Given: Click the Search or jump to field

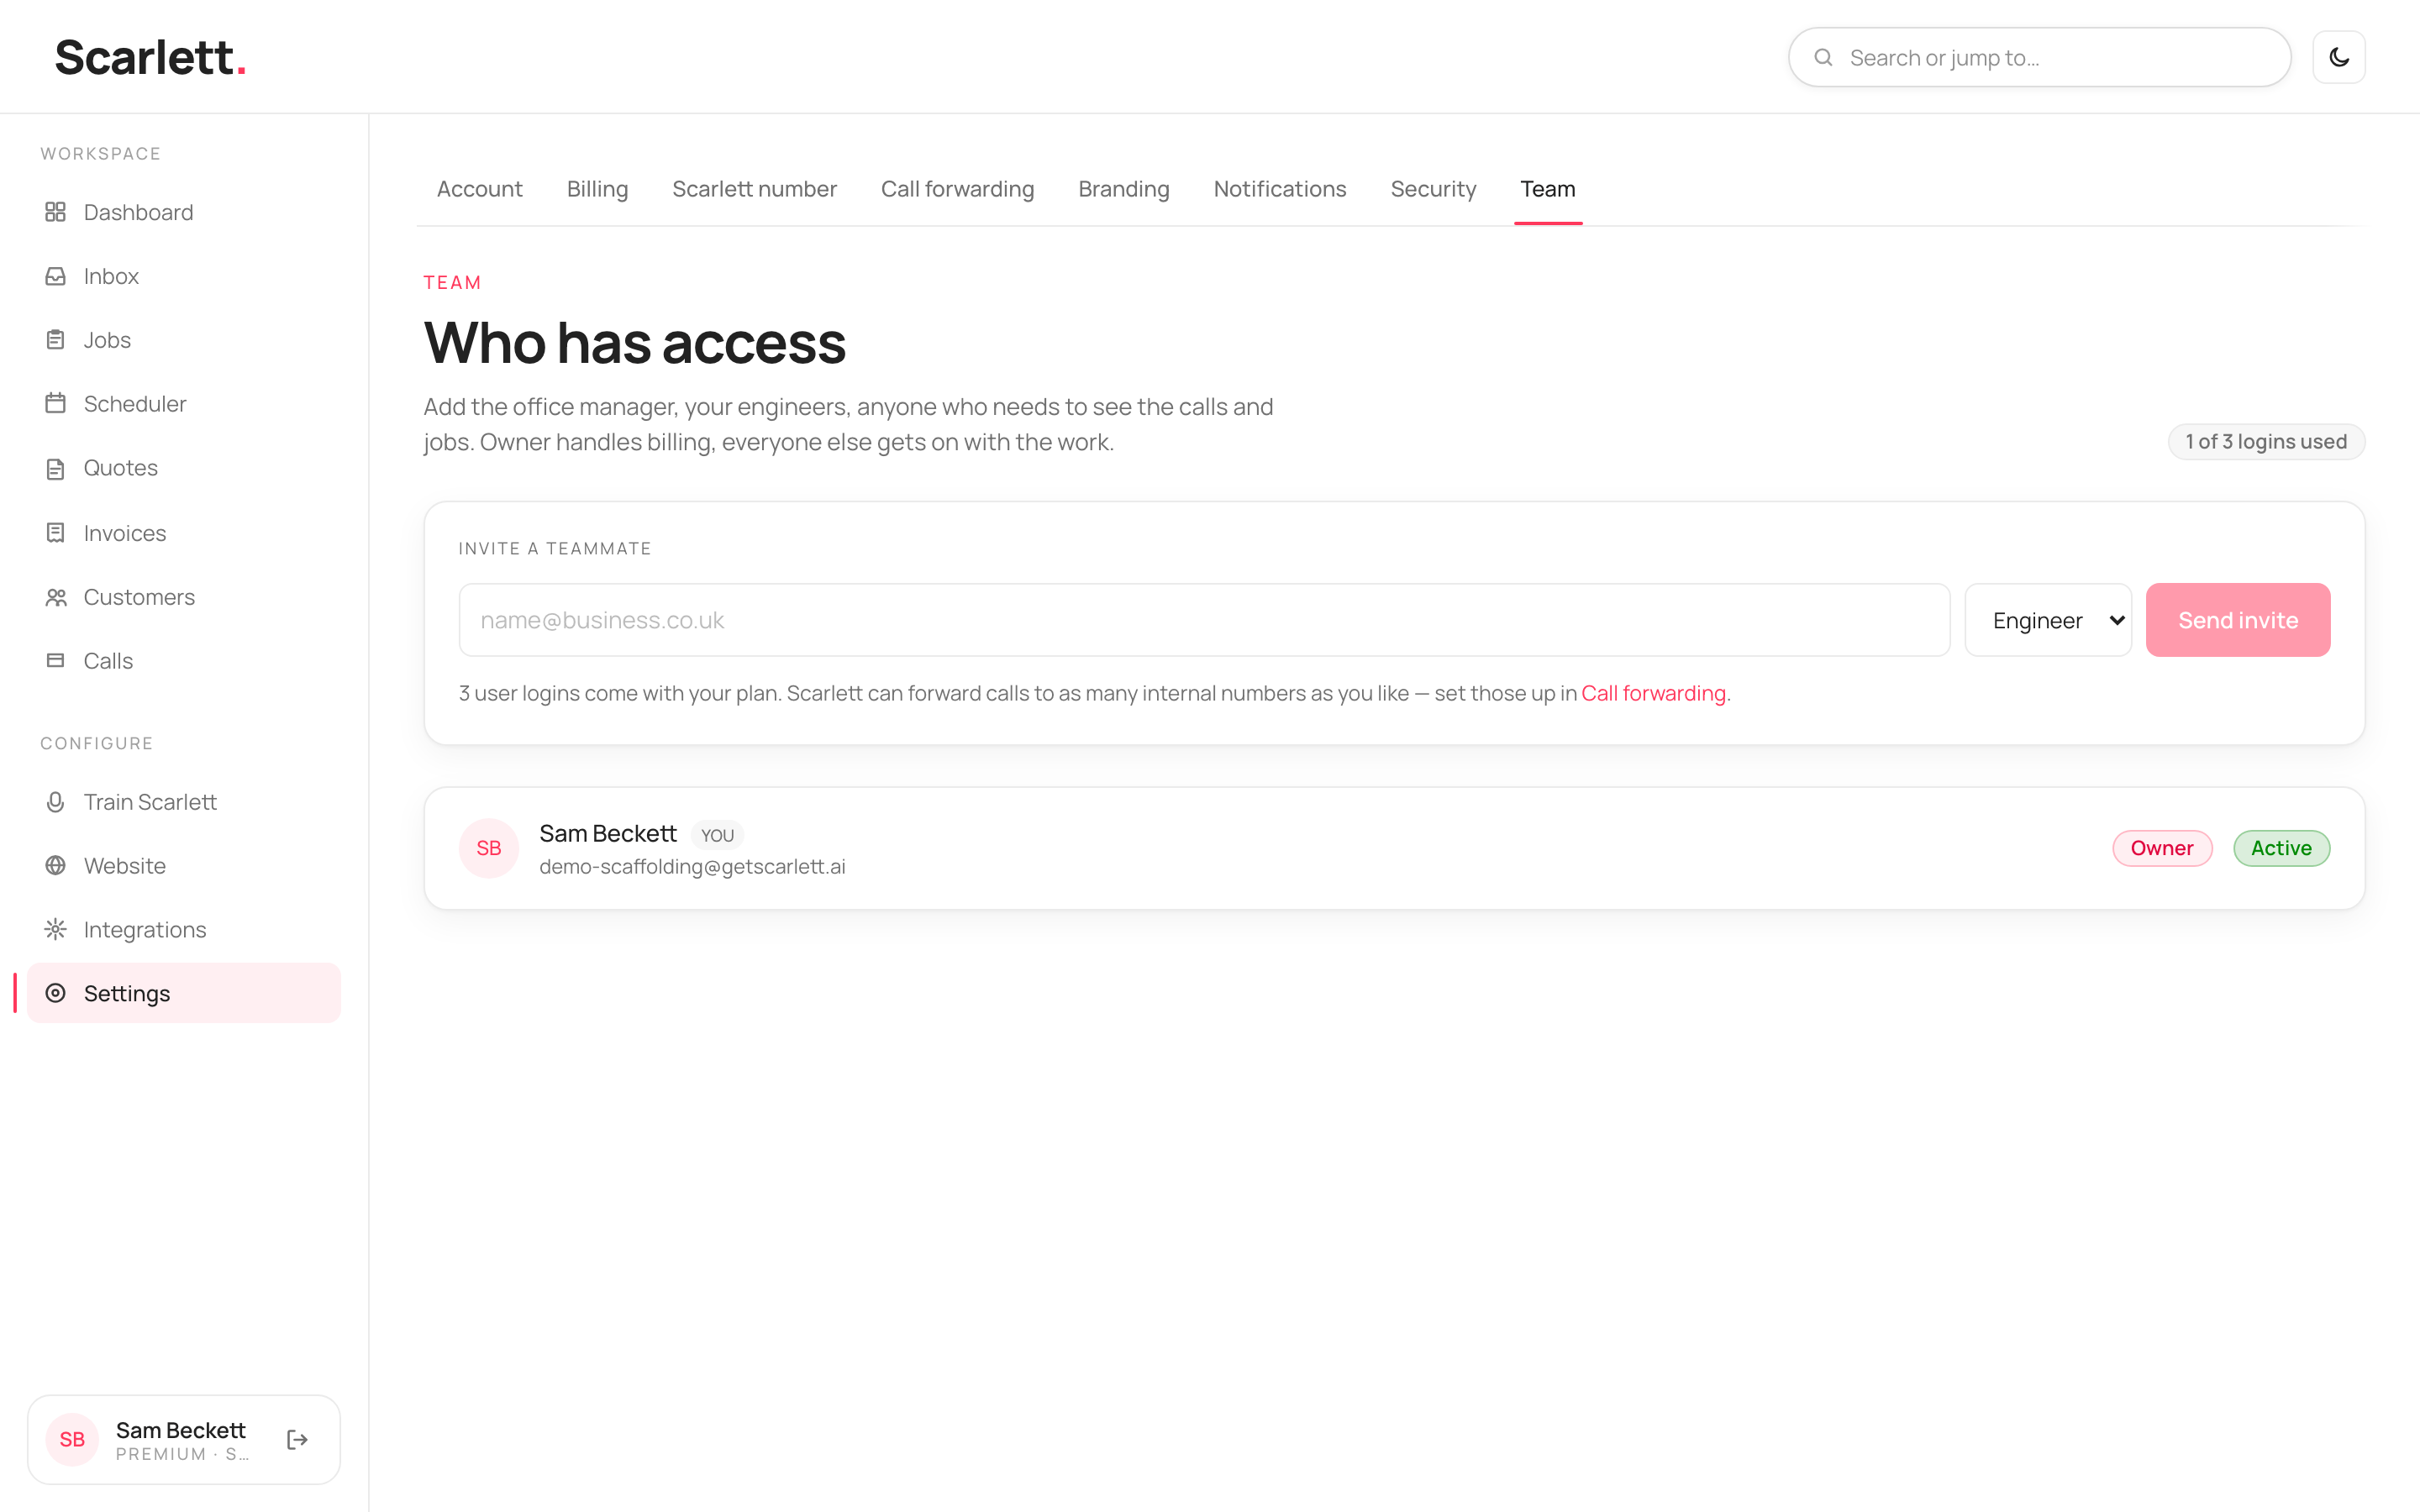Looking at the screenshot, I should [2039, 57].
